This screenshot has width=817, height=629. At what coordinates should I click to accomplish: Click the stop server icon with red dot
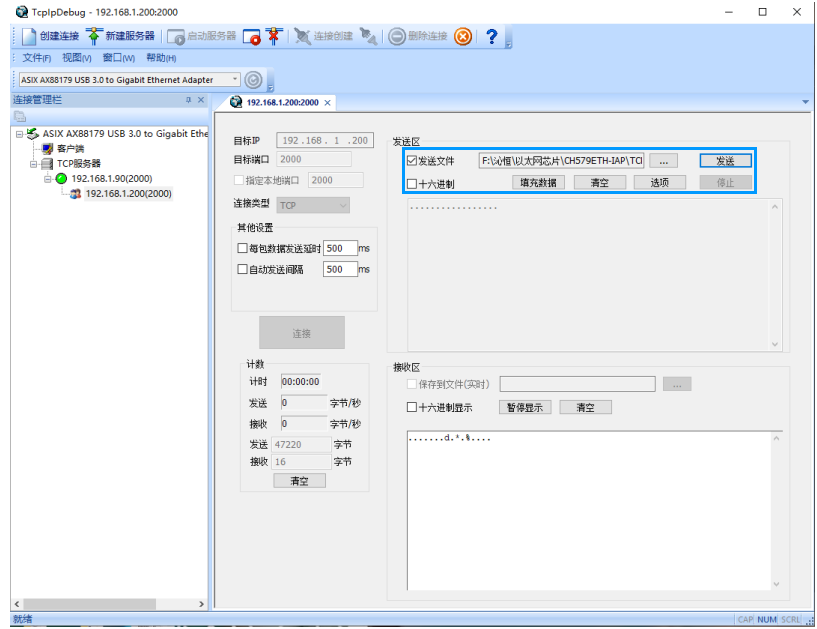point(252,36)
